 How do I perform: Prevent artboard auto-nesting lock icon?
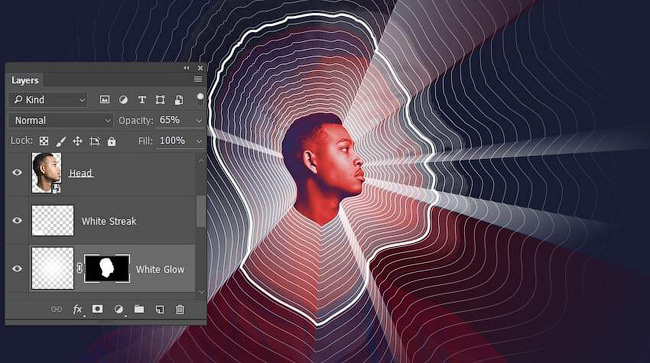tap(95, 141)
